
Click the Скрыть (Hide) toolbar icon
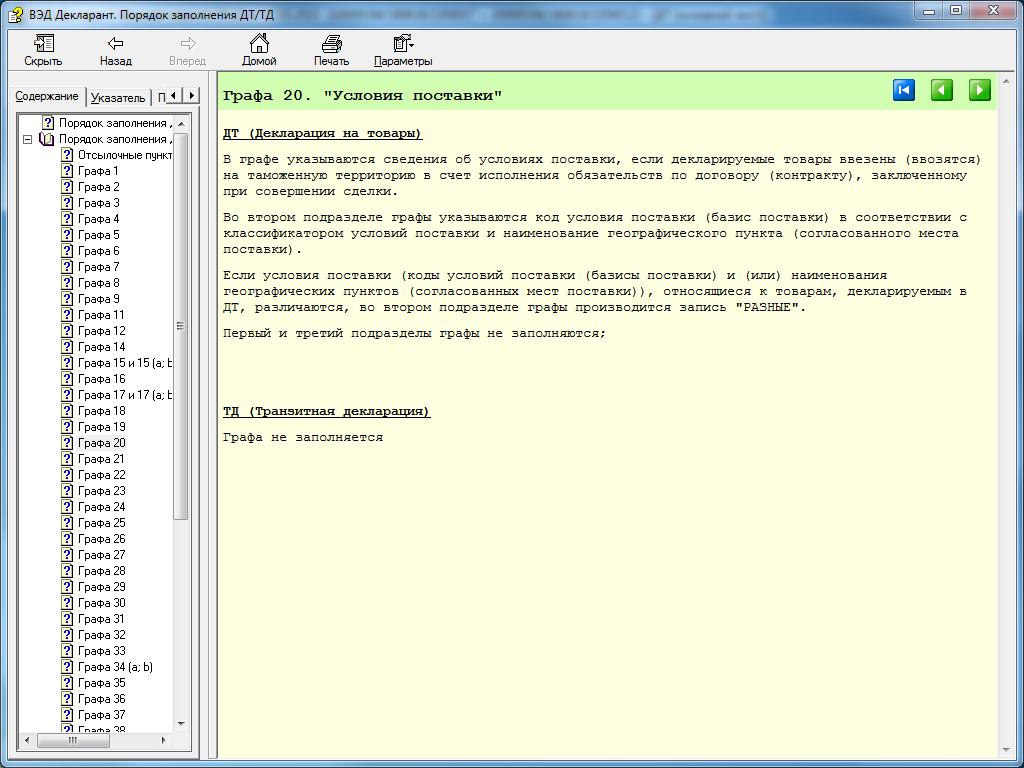43,44
